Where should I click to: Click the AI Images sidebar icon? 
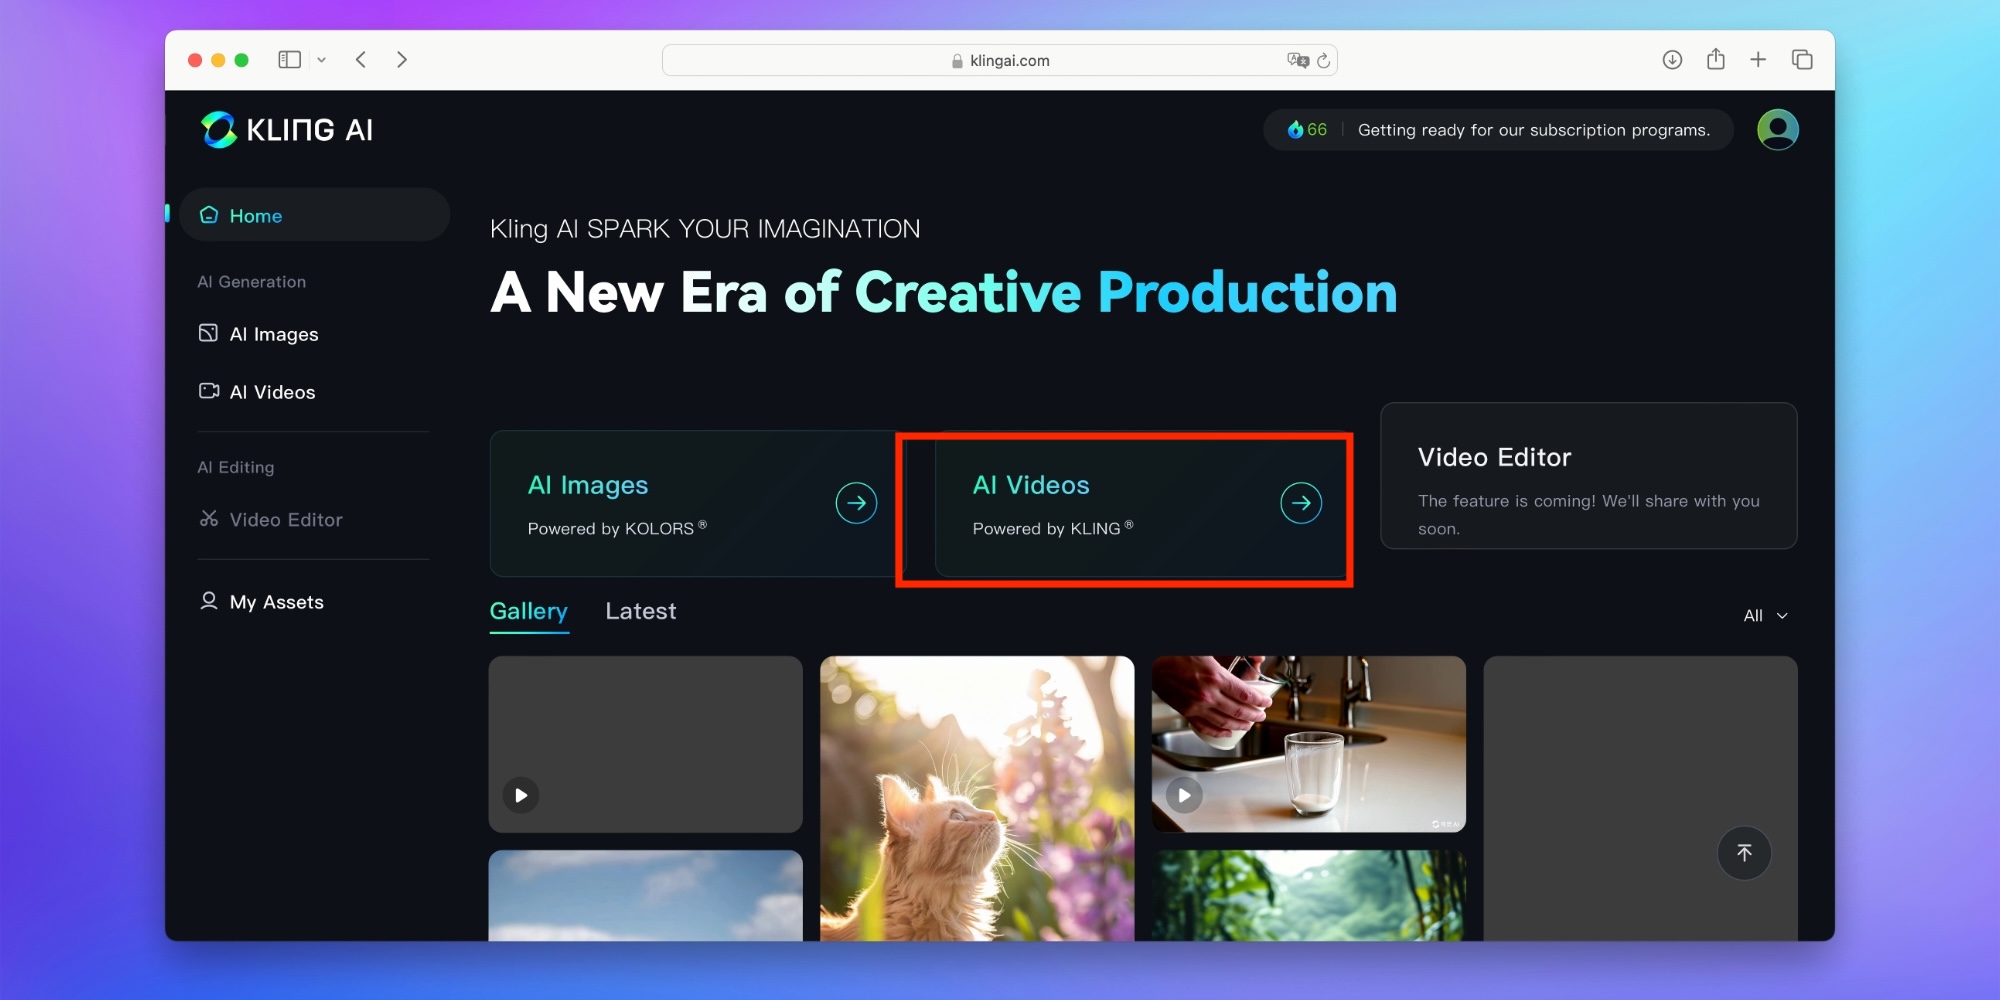(x=208, y=333)
